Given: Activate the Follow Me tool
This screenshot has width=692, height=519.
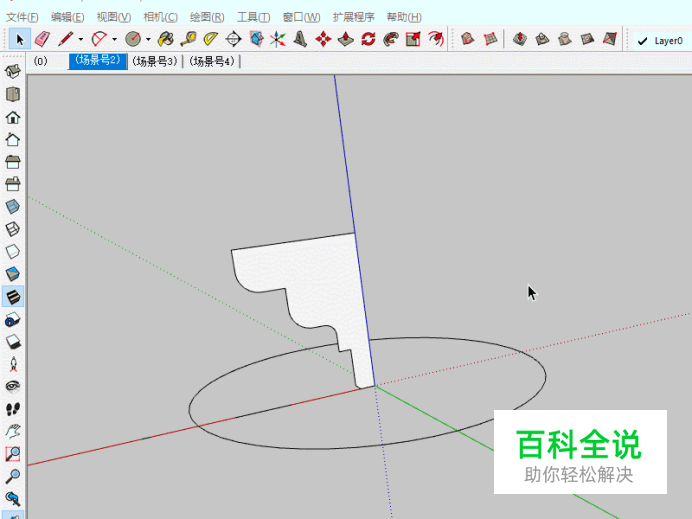Looking at the screenshot, I should tap(391, 39).
